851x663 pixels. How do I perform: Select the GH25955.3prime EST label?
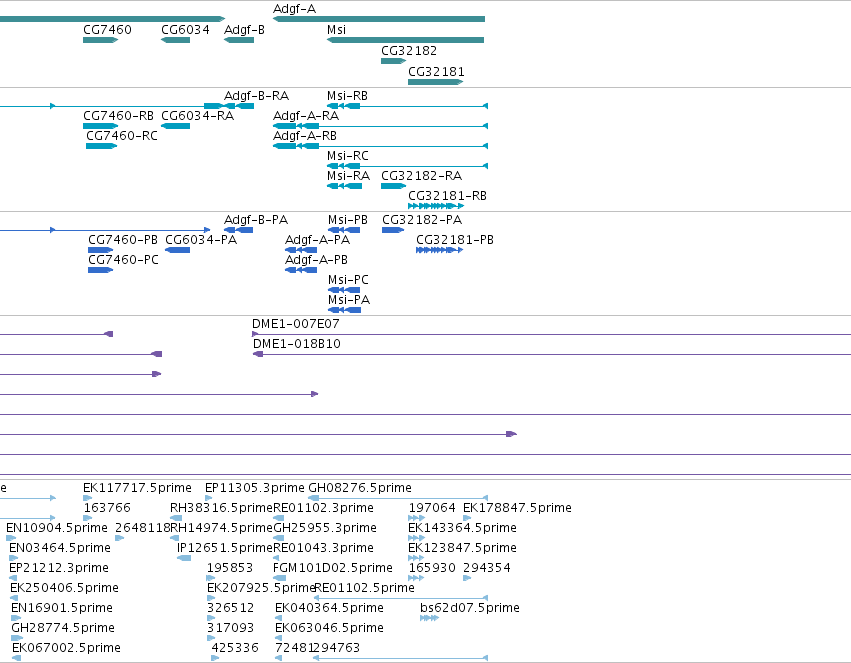pos(325,528)
